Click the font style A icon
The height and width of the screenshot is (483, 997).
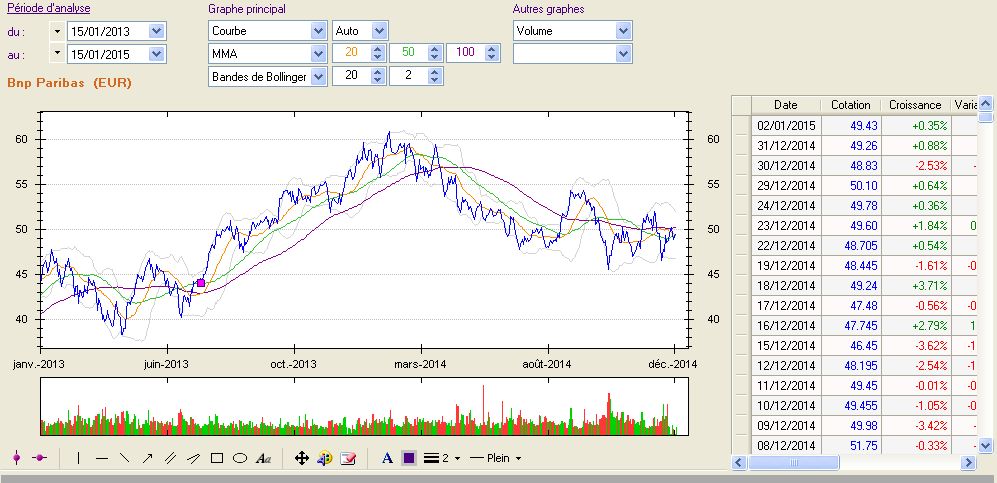(x=387, y=458)
